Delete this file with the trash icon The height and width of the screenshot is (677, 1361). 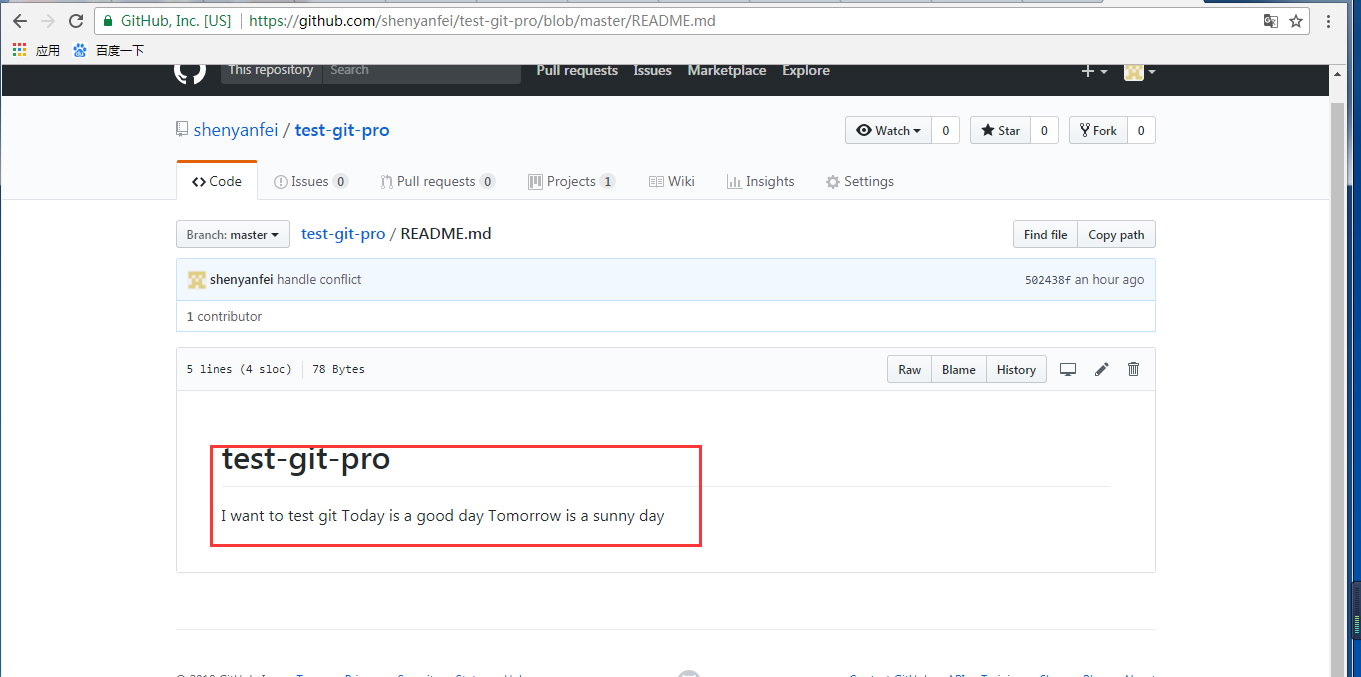tap(1133, 369)
